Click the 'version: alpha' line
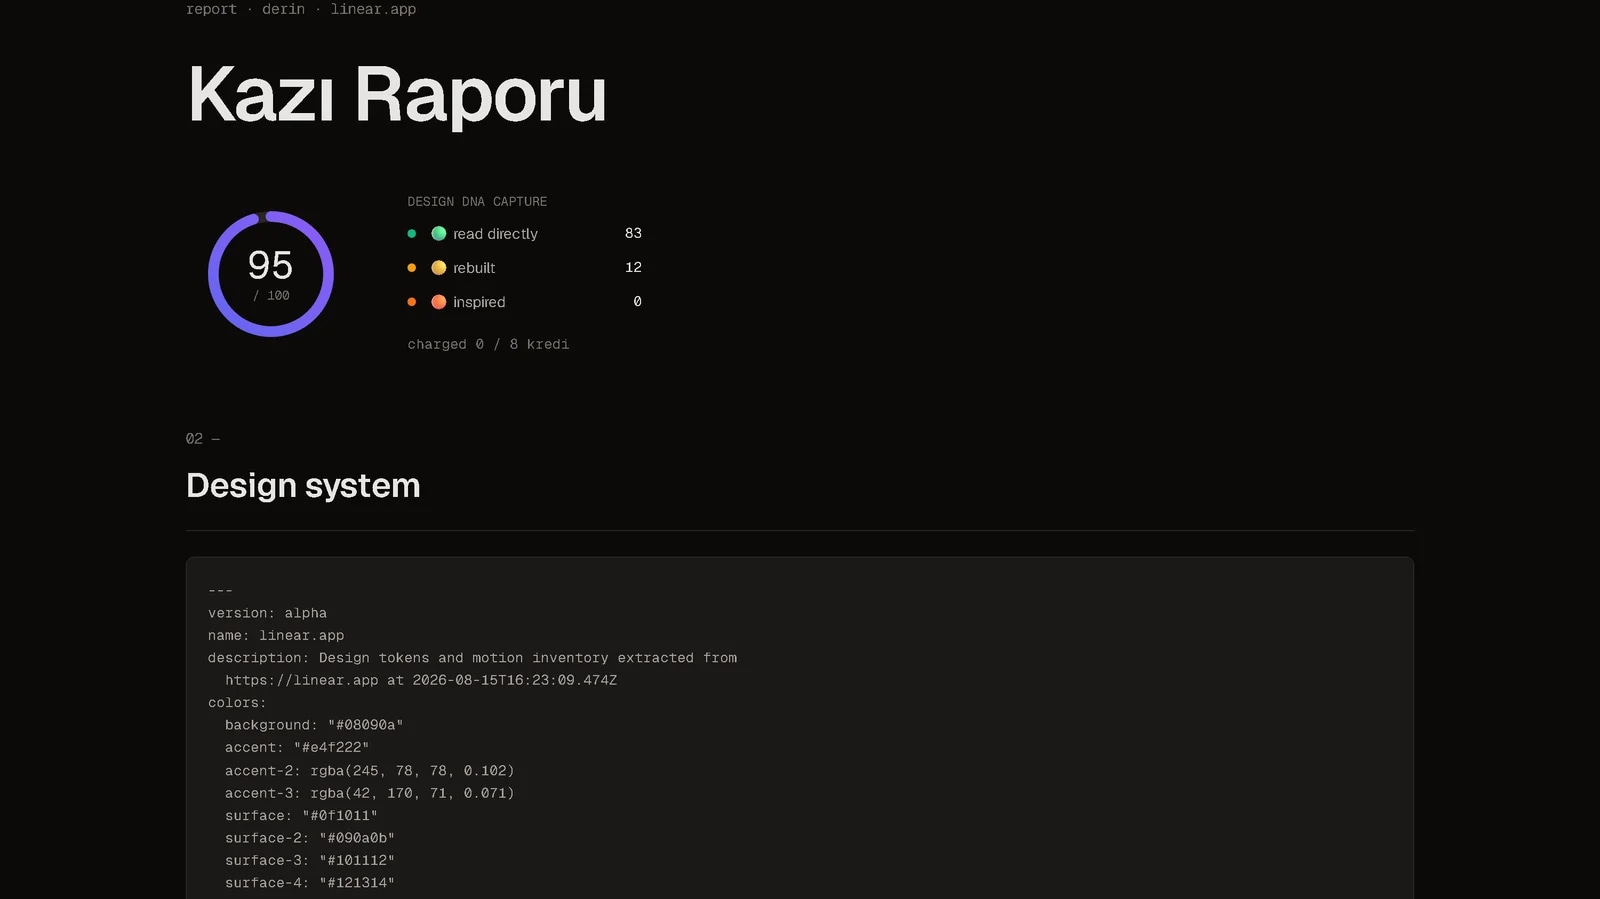This screenshot has height=899, width=1600. [267, 613]
